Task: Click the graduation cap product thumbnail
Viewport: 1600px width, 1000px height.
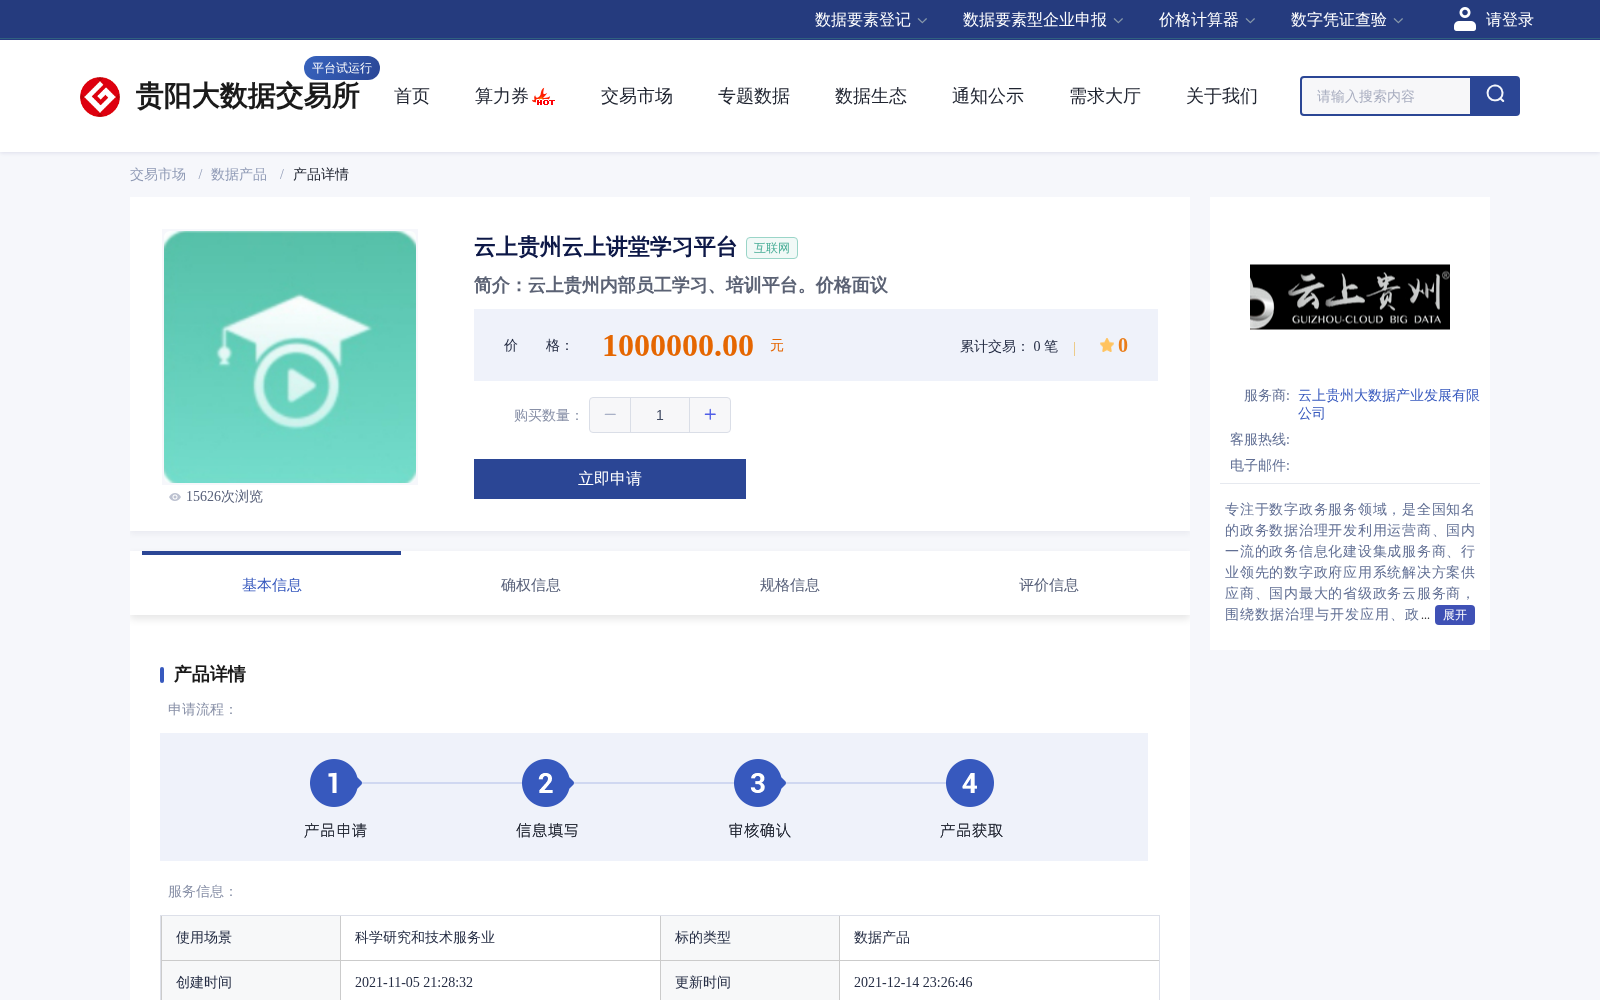Action: (290, 357)
